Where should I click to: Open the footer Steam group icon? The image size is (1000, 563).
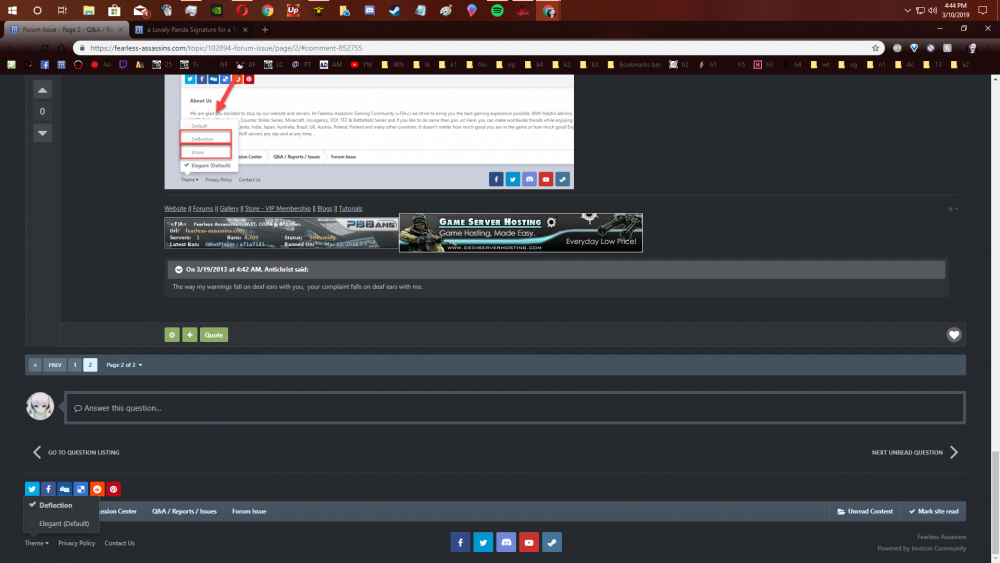click(x=552, y=543)
